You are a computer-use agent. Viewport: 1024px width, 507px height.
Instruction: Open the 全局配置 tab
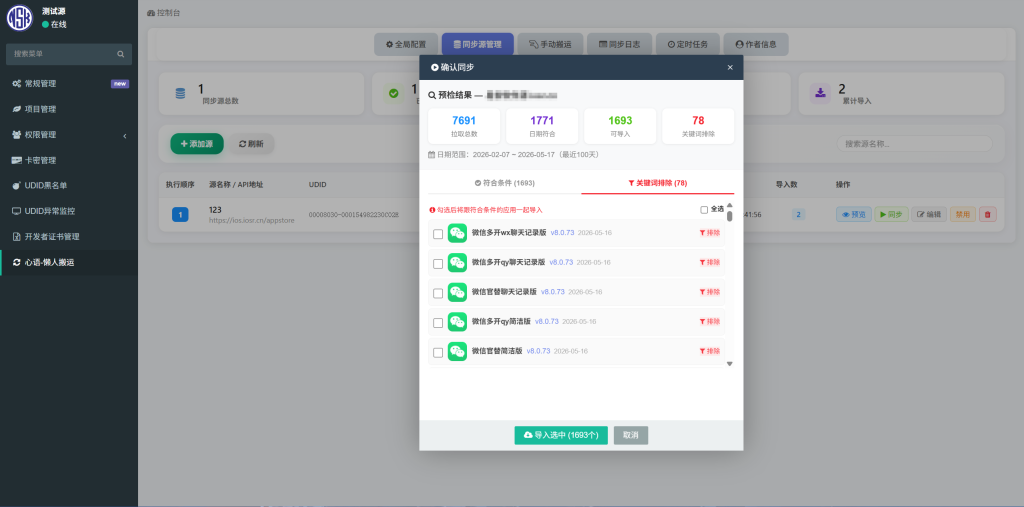406,44
